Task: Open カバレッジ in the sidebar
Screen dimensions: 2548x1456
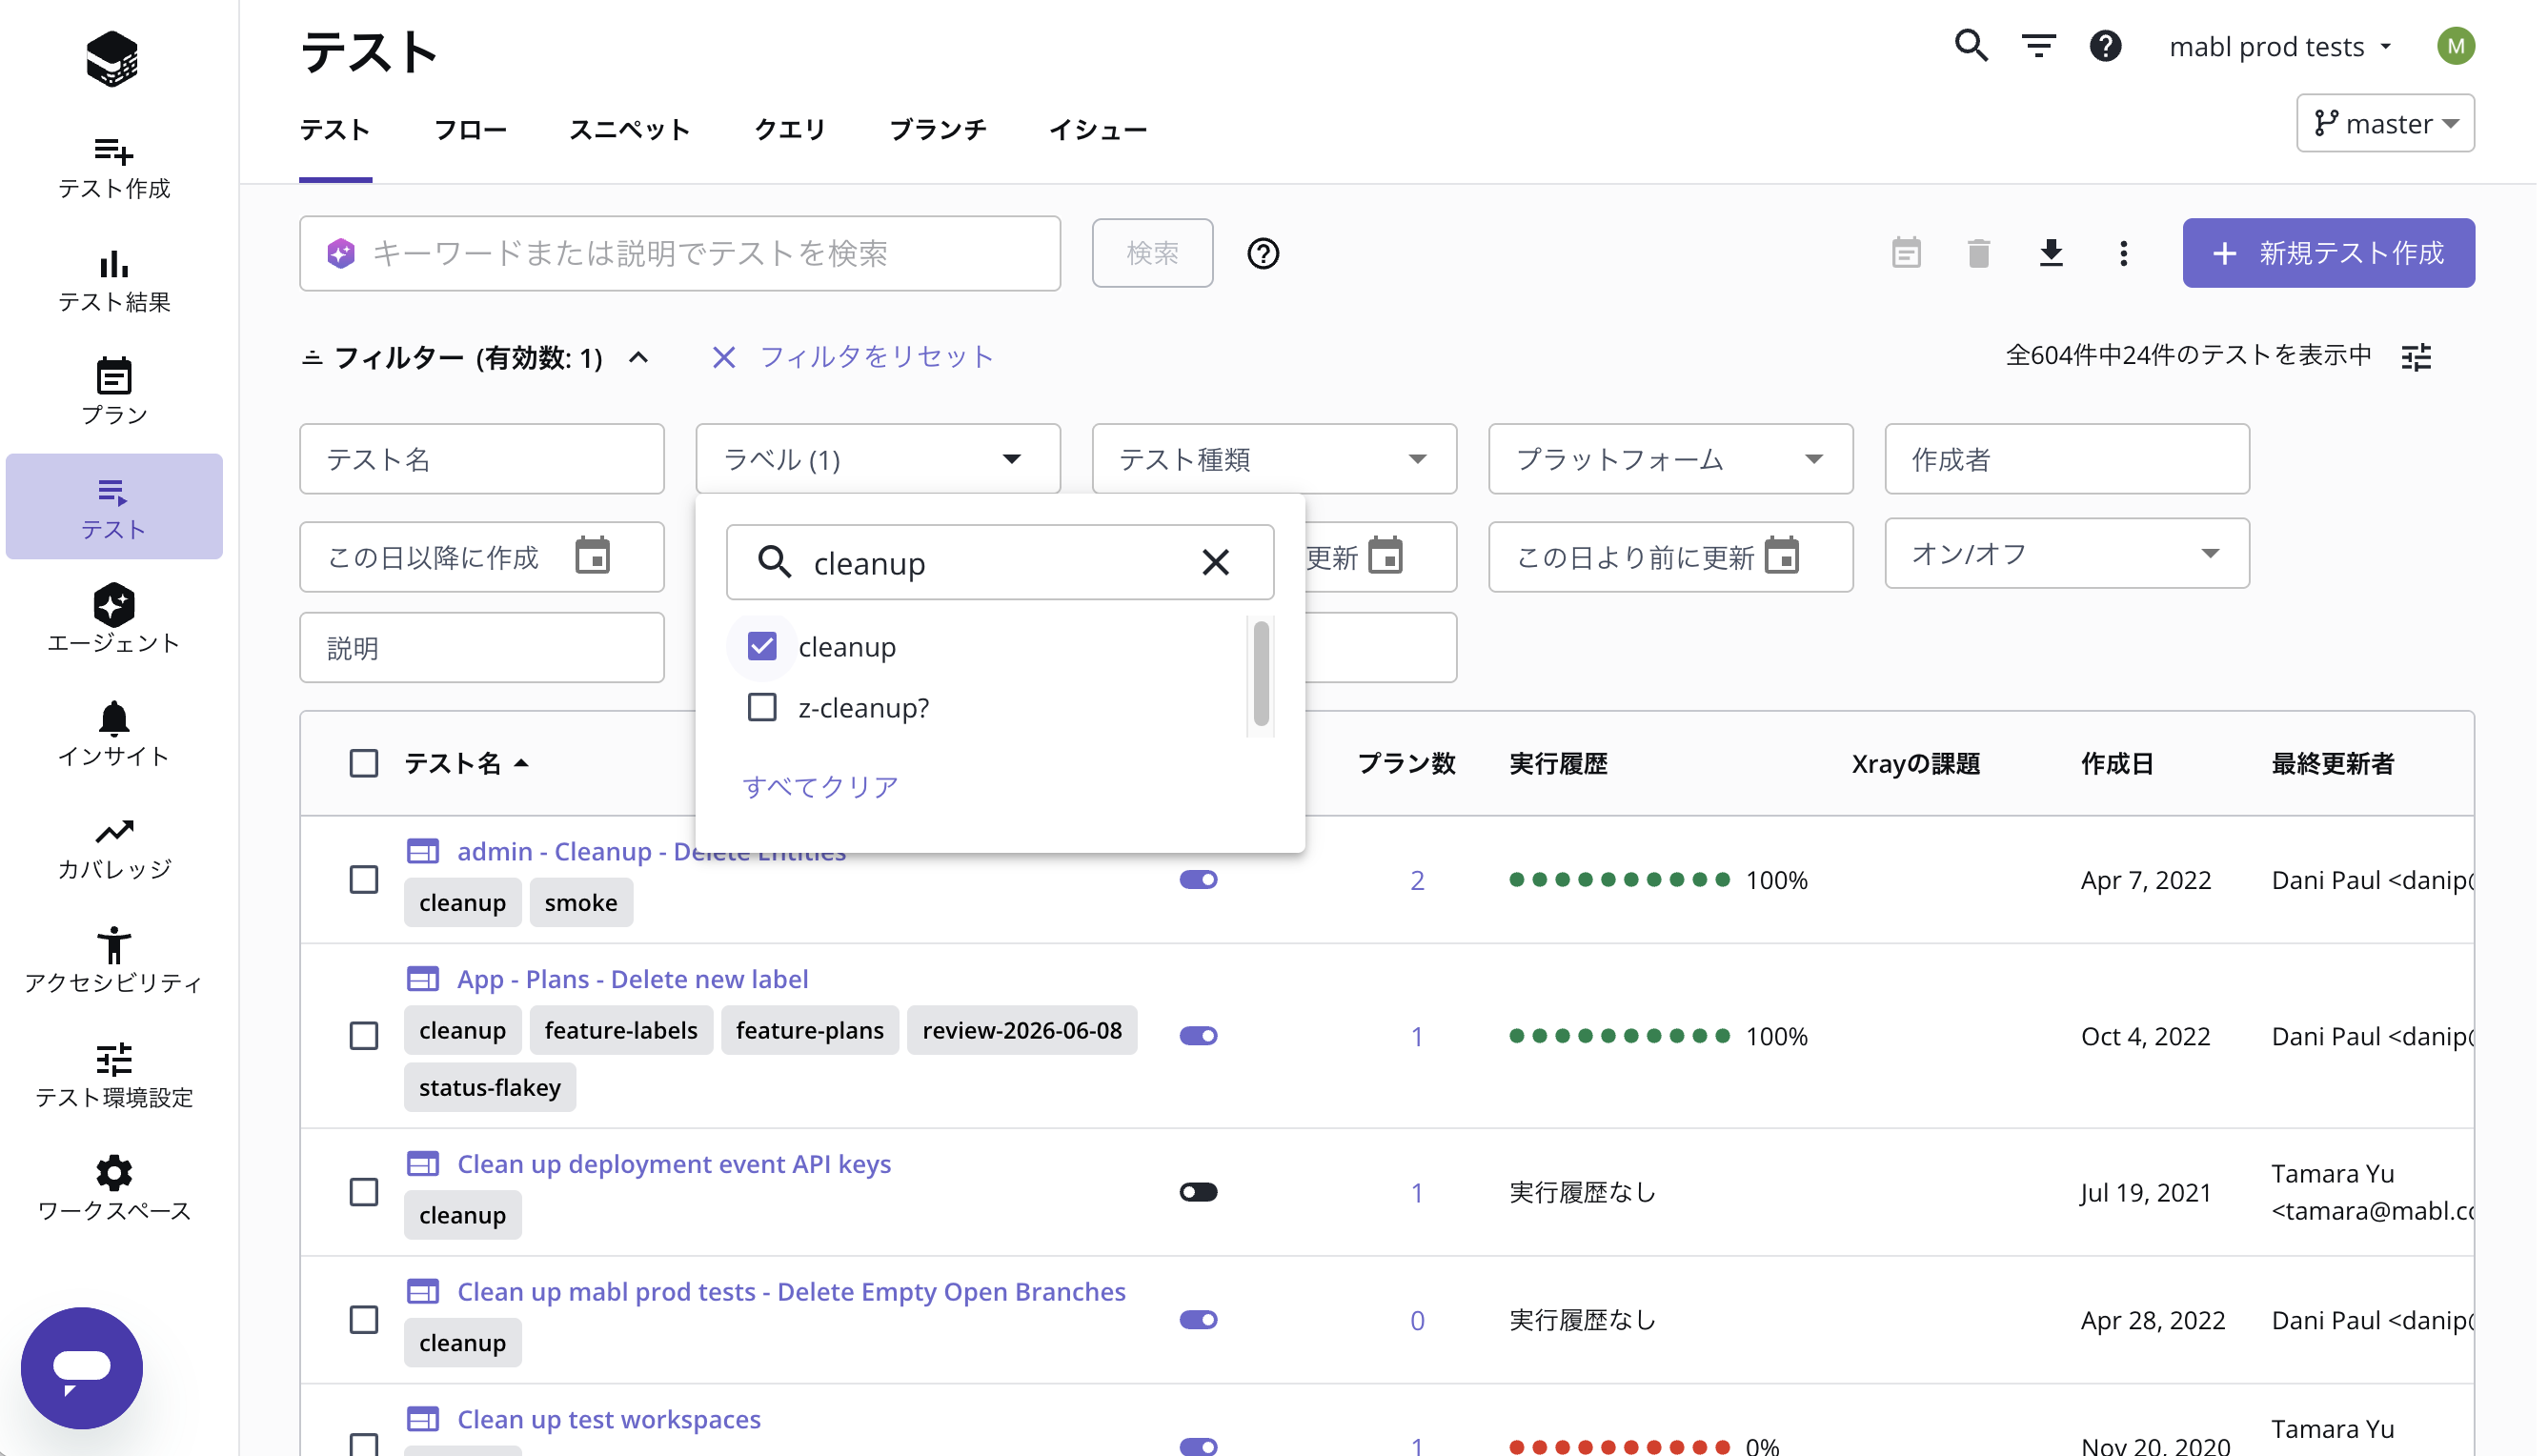Action: pyautogui.click(x=114, y=850)
